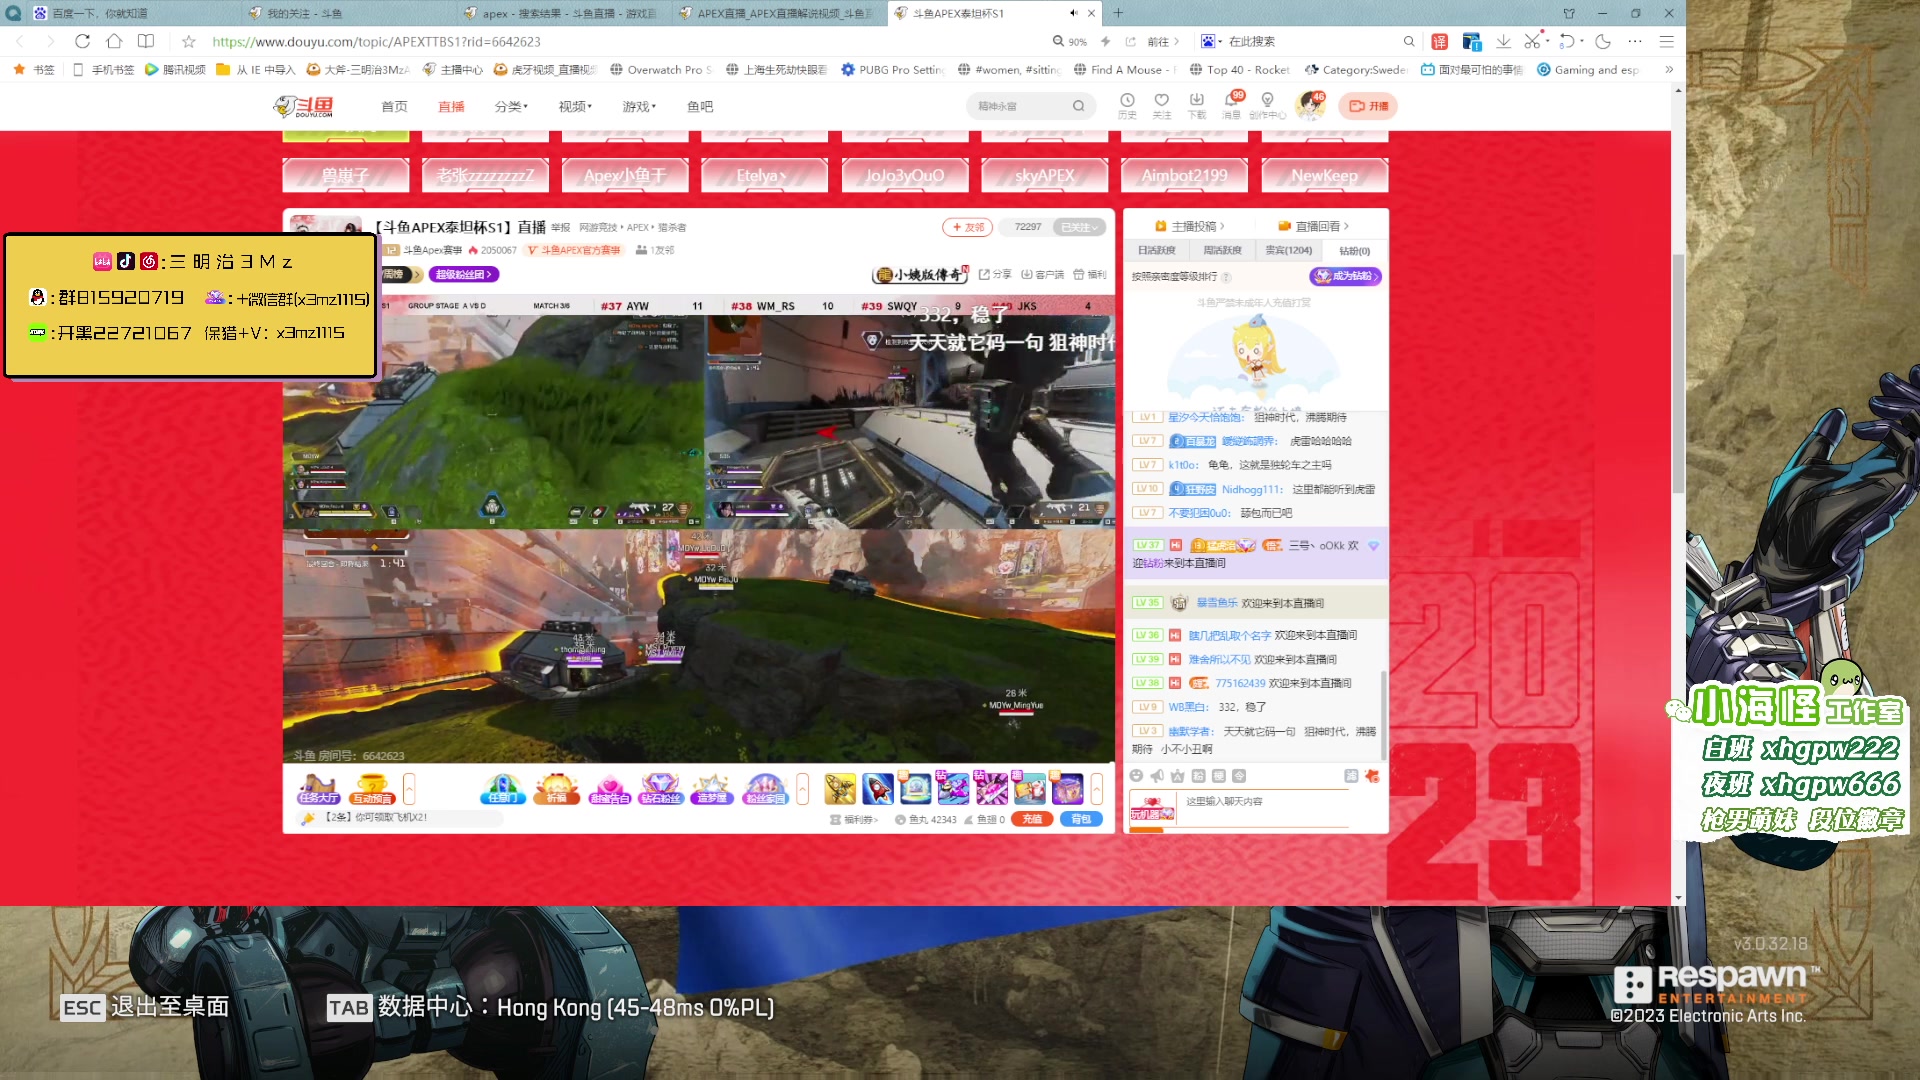Open browser hamburger main menu
Viewport: 1920px width, 1080px height.
pyautogui.click(x=1667, y=41)
